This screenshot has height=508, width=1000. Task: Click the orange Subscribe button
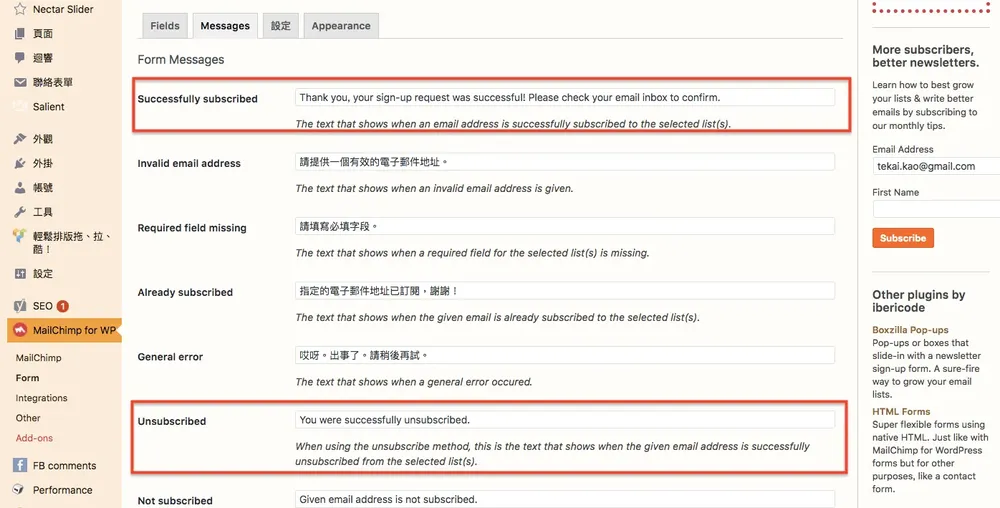903,238
